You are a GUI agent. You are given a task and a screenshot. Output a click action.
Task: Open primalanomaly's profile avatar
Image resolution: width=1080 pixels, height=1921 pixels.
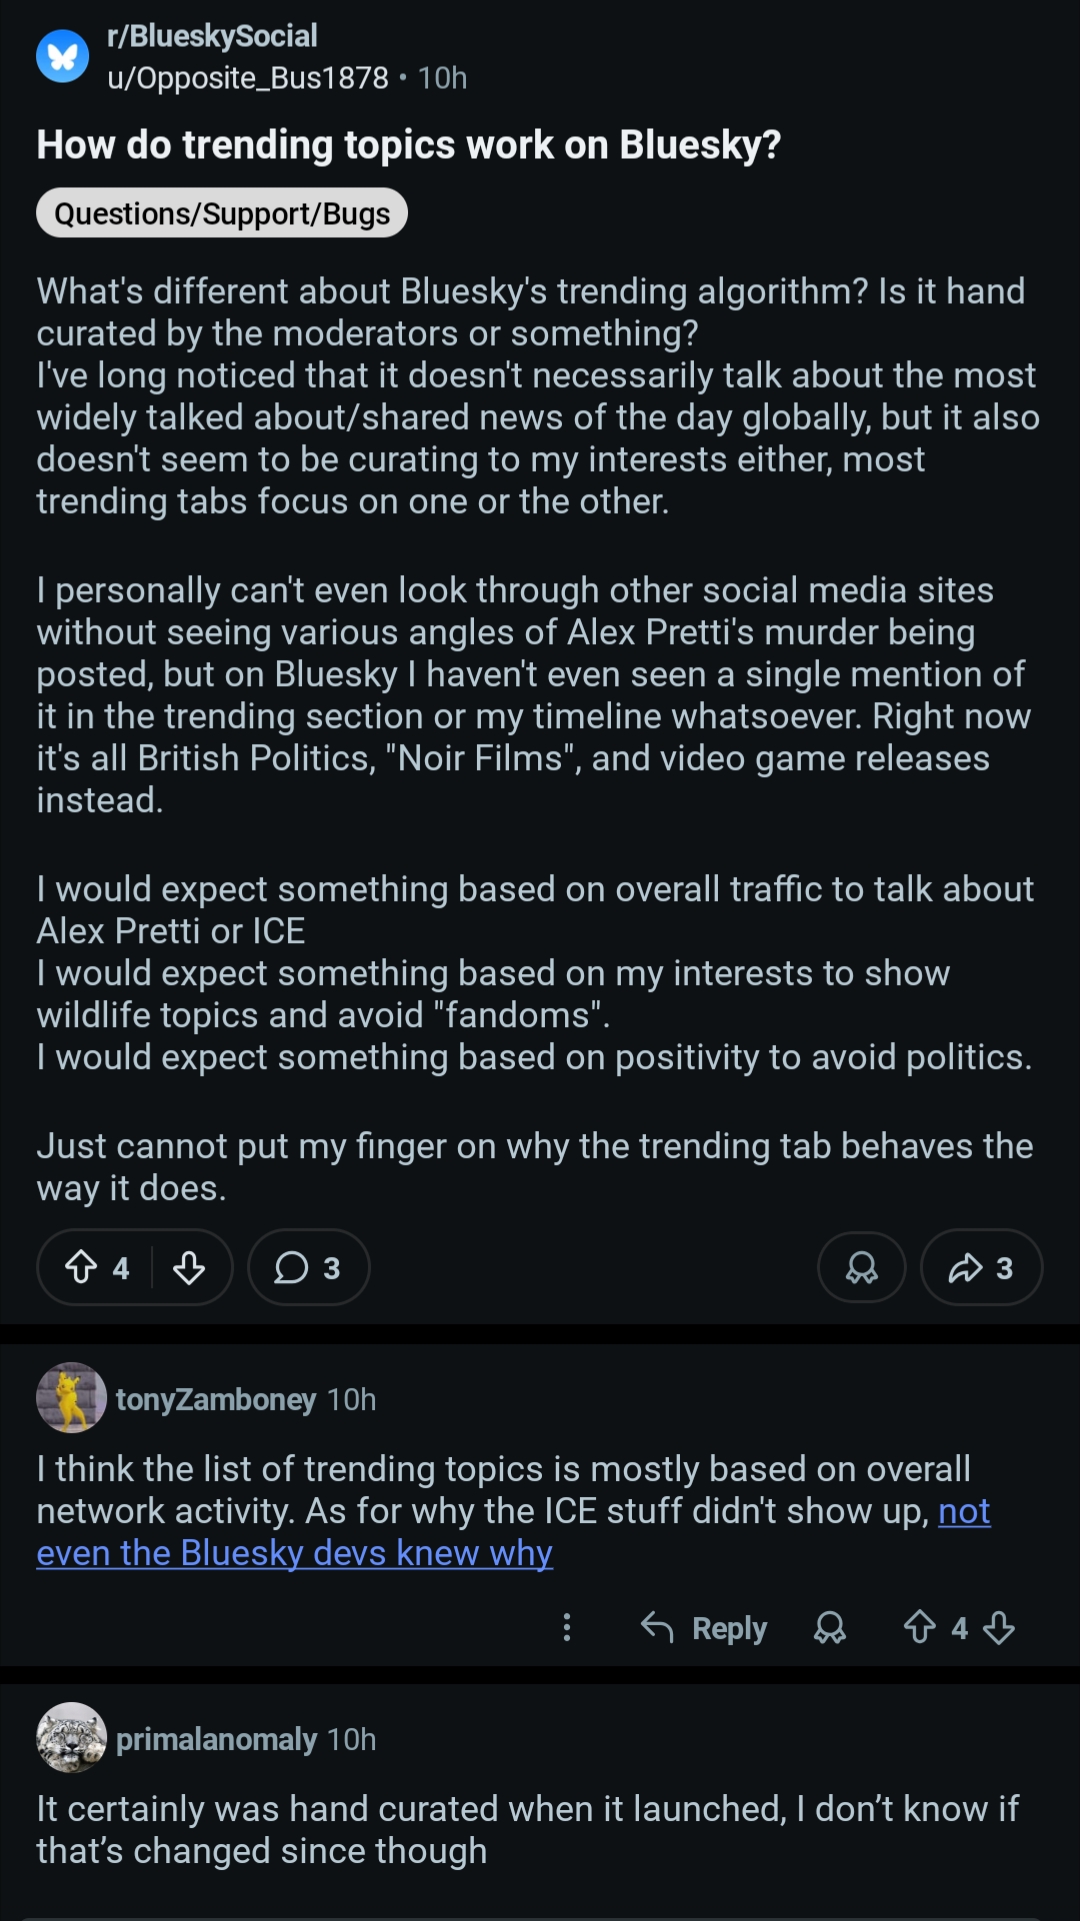coord(71,1738)
